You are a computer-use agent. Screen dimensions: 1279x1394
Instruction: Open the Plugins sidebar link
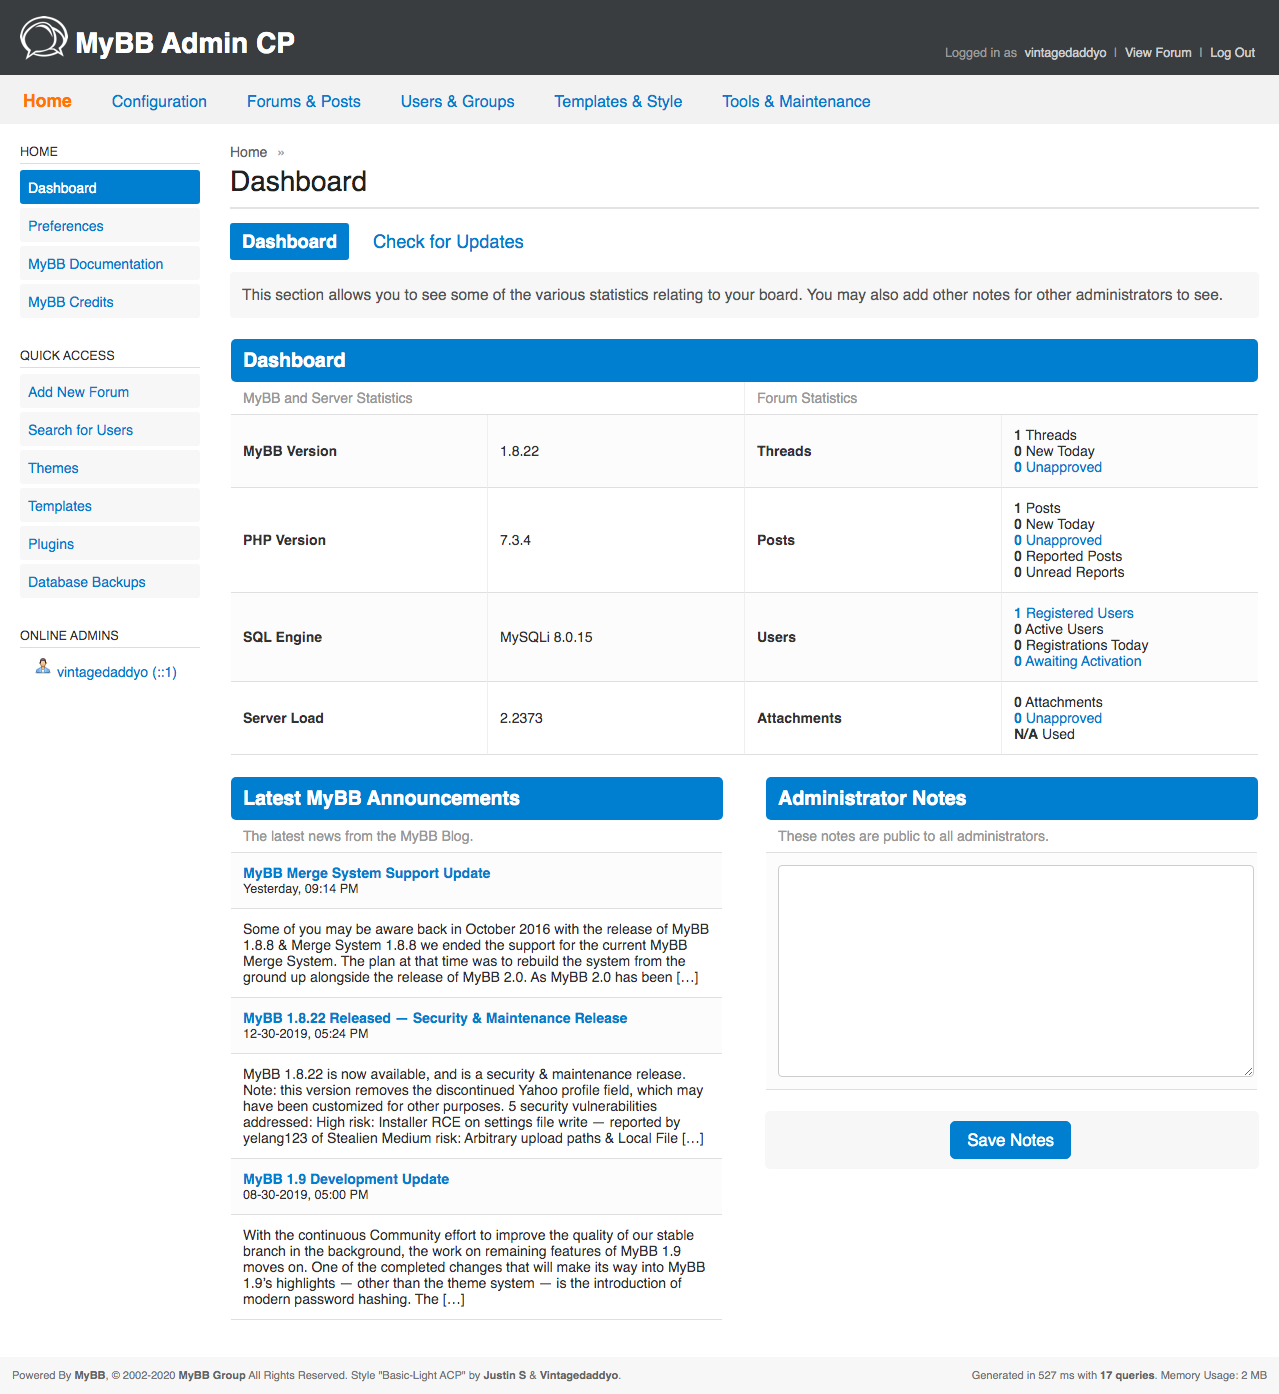(x=51, y=544)
